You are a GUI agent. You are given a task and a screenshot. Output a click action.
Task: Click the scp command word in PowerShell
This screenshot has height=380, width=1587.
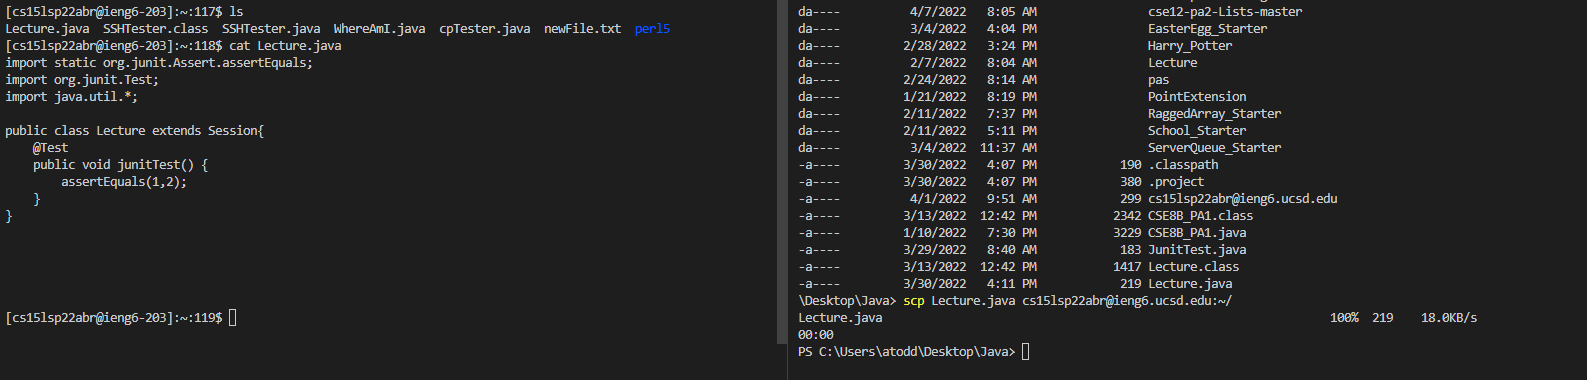914,301
